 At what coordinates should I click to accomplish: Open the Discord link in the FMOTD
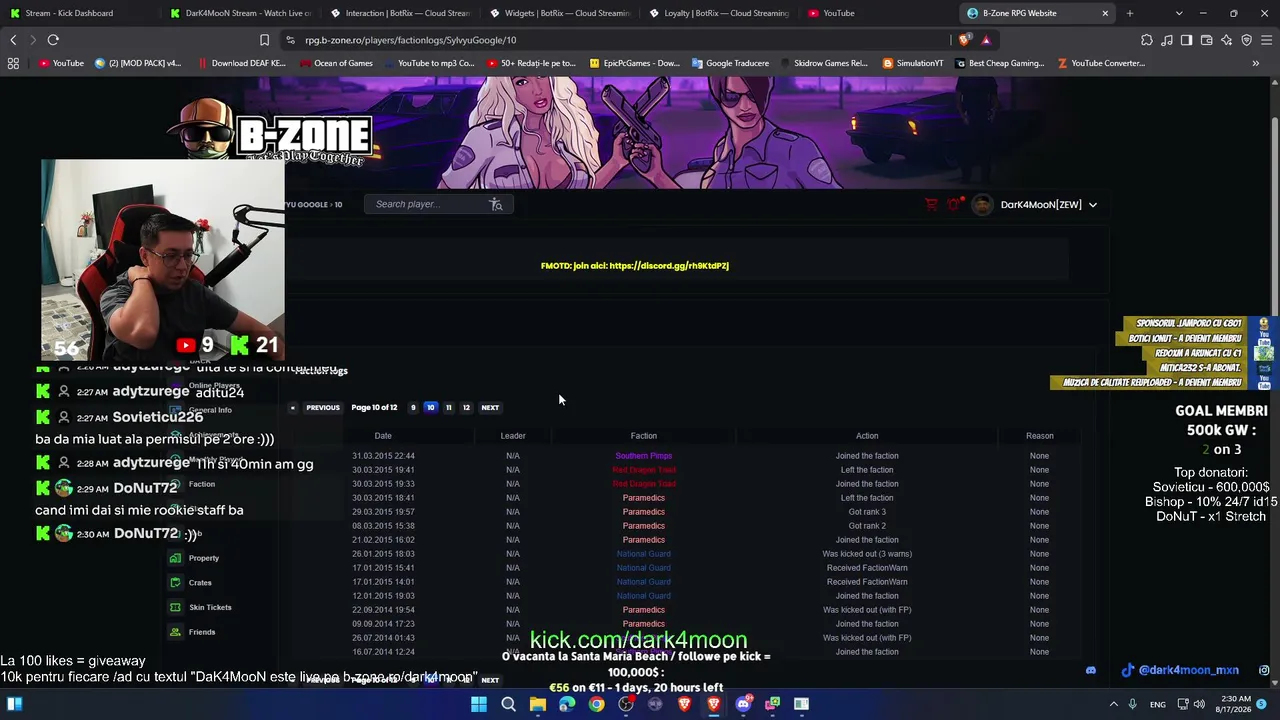tap(669, 266)
